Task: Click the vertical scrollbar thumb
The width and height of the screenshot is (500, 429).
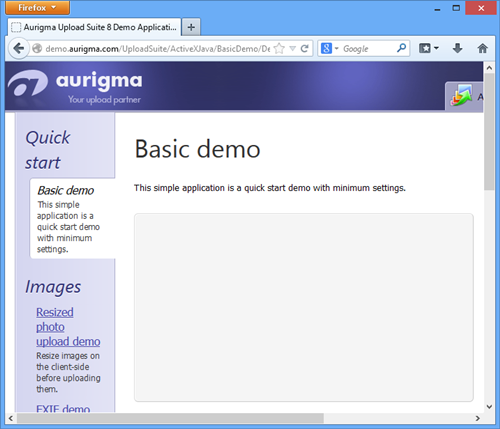Action: coord(489,132)
